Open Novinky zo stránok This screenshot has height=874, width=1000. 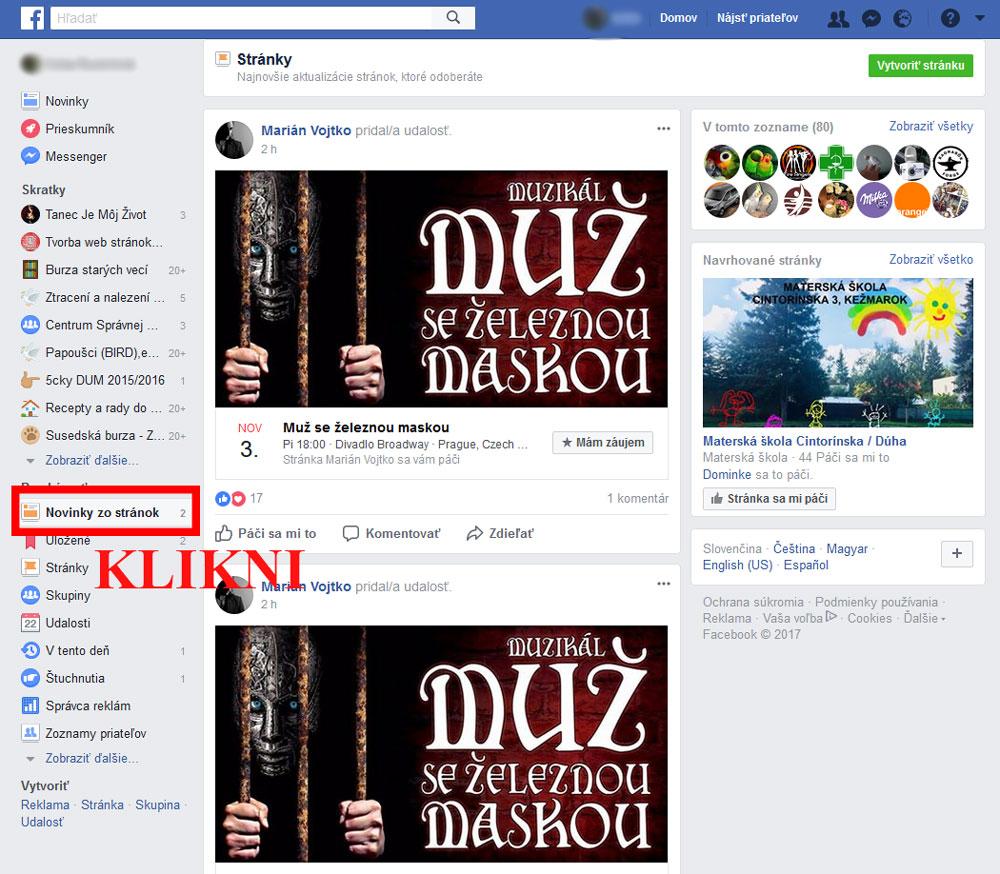[x=104, y=512]
